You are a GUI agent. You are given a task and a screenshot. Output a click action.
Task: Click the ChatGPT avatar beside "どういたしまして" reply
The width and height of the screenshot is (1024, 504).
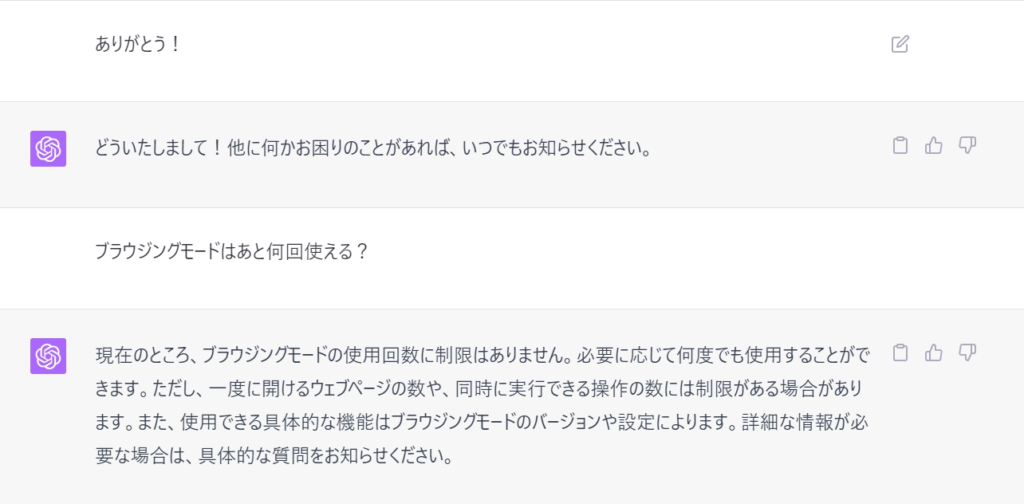[48, 149]
